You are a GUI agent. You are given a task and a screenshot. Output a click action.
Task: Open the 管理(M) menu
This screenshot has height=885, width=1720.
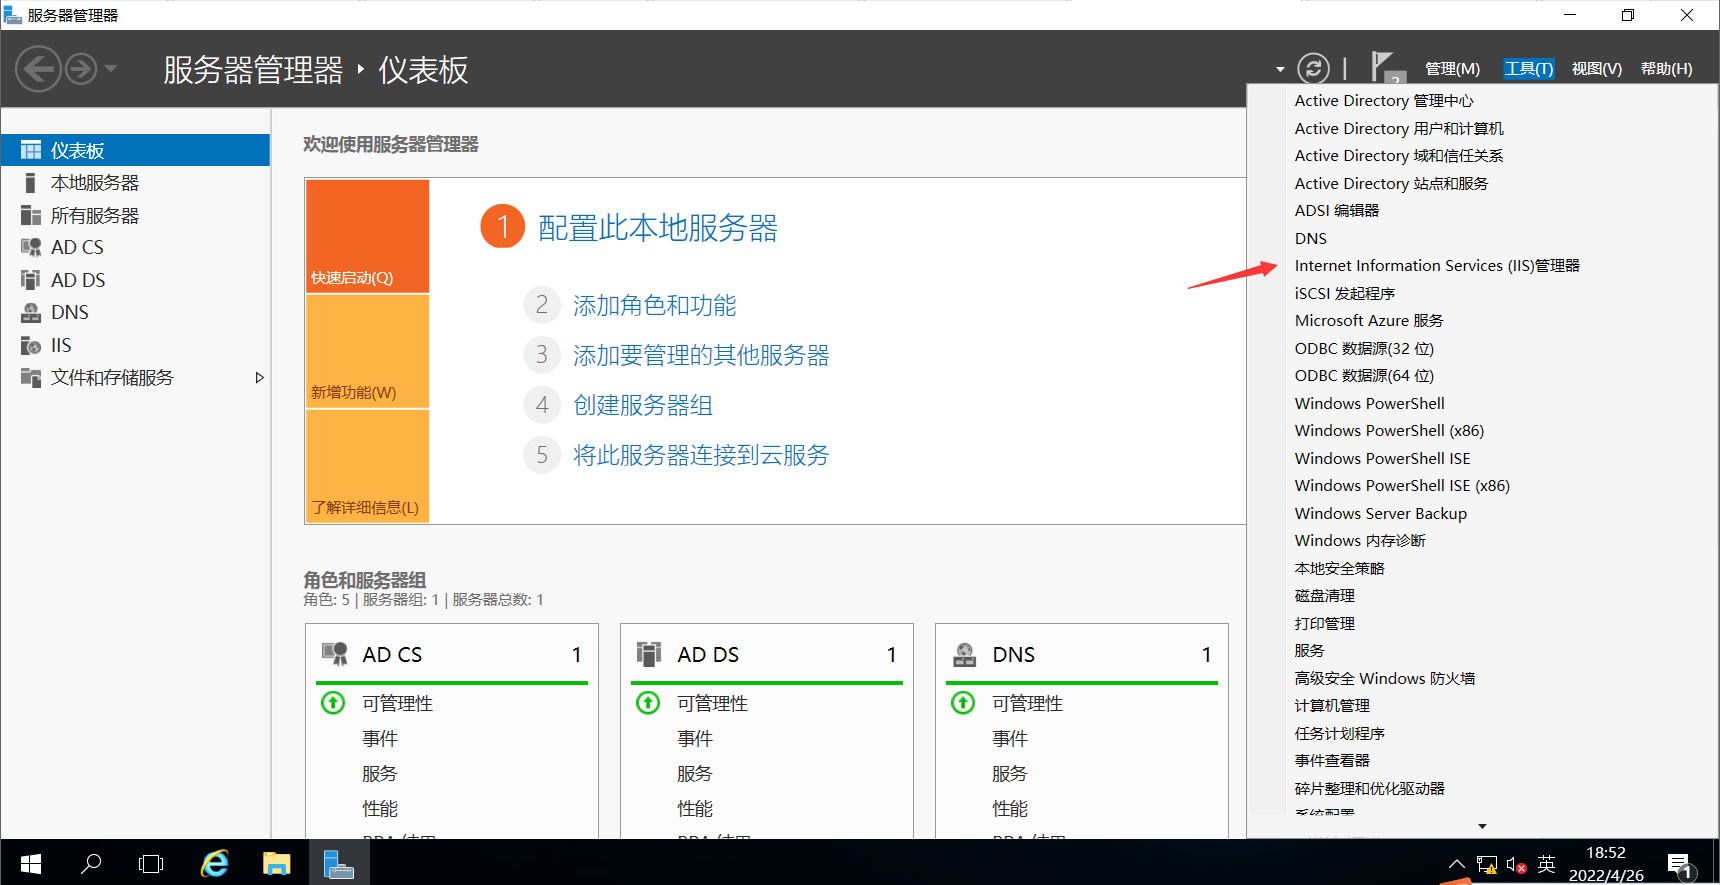click(1452, 69)
